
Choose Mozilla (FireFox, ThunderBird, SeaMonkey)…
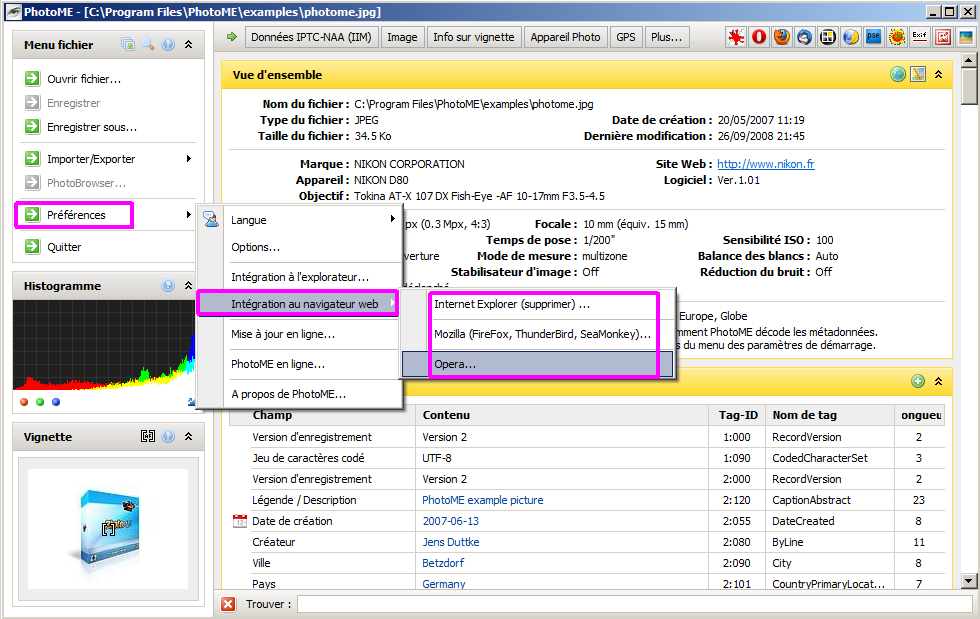(543, 334)
